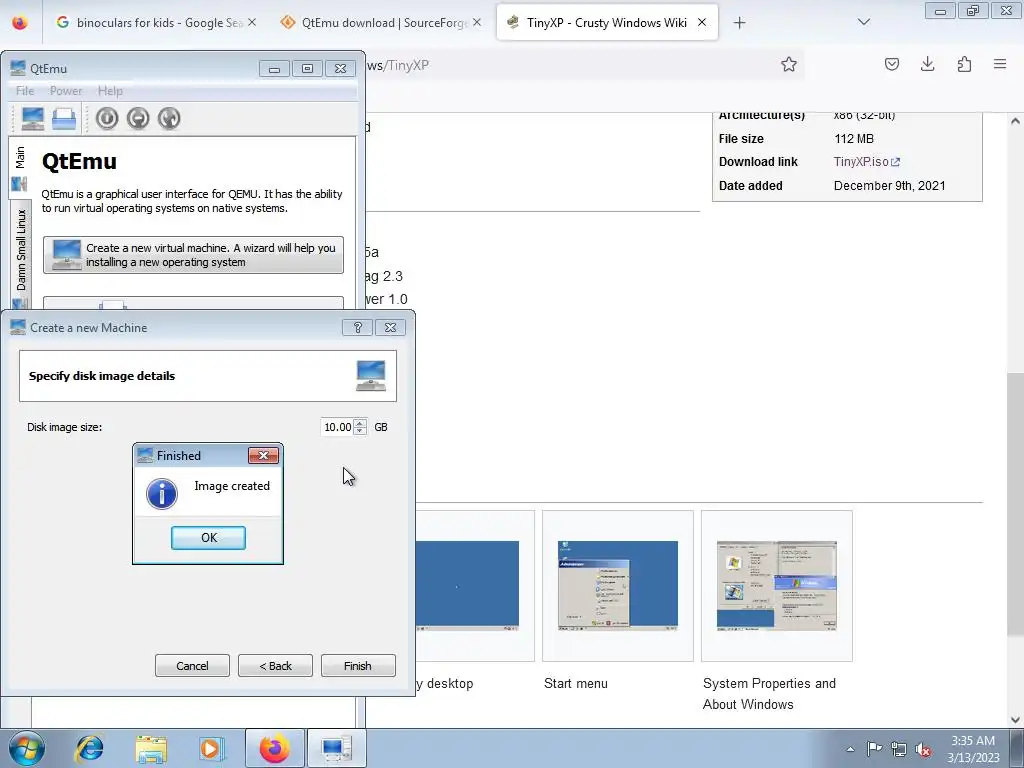Screen dimensions: 1024x768
Task: Open the QtEmu File menu
Action: 25,91
